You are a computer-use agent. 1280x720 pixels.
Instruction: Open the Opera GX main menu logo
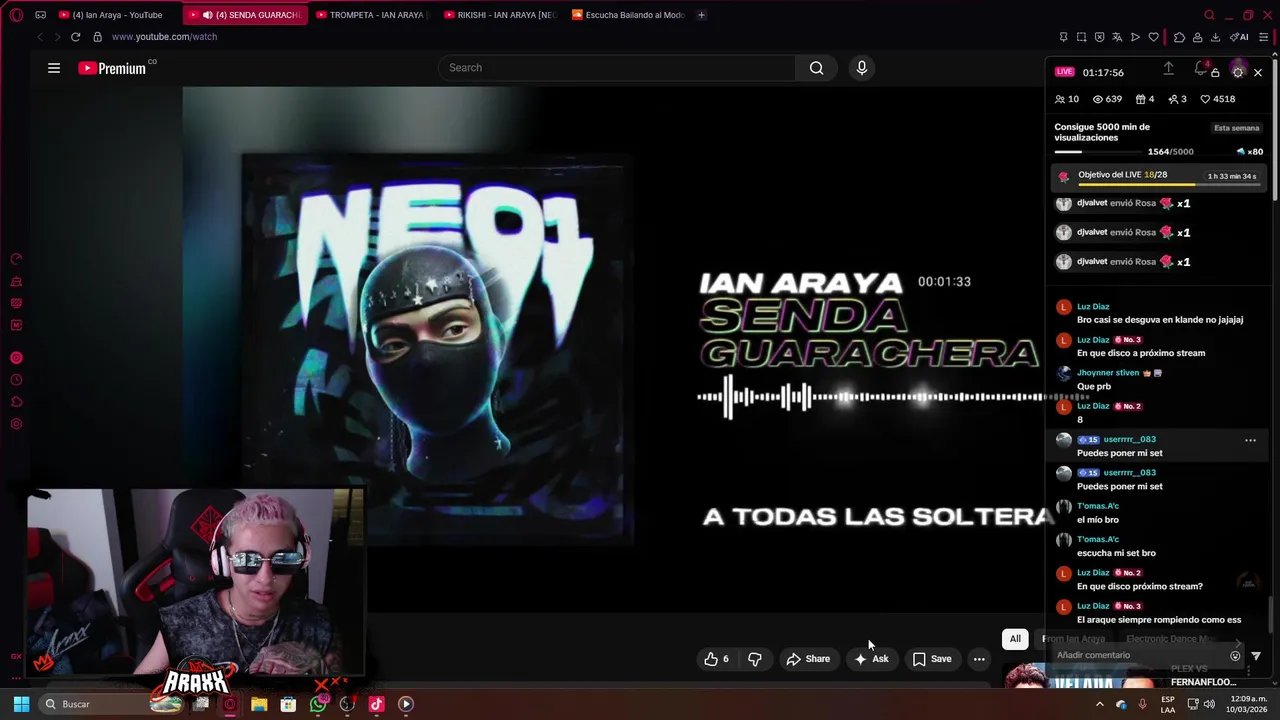click(x=16, y=15)
